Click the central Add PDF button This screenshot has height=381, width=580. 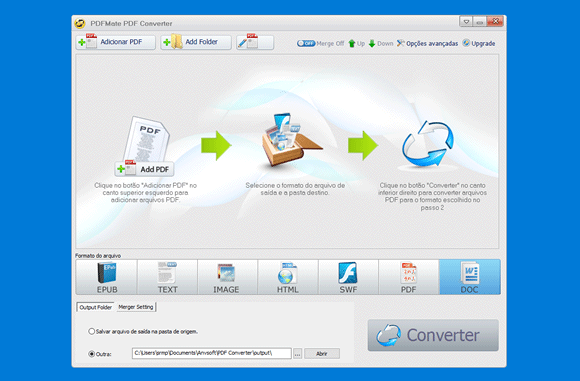pos(144,169)
